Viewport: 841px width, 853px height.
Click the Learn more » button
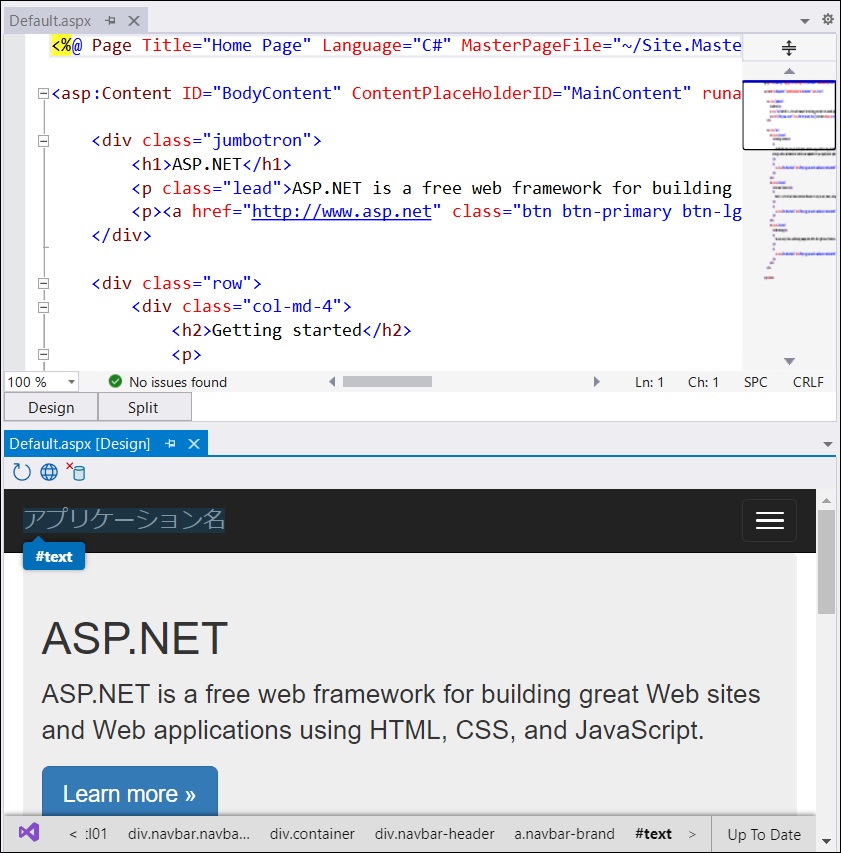[129, 793]
